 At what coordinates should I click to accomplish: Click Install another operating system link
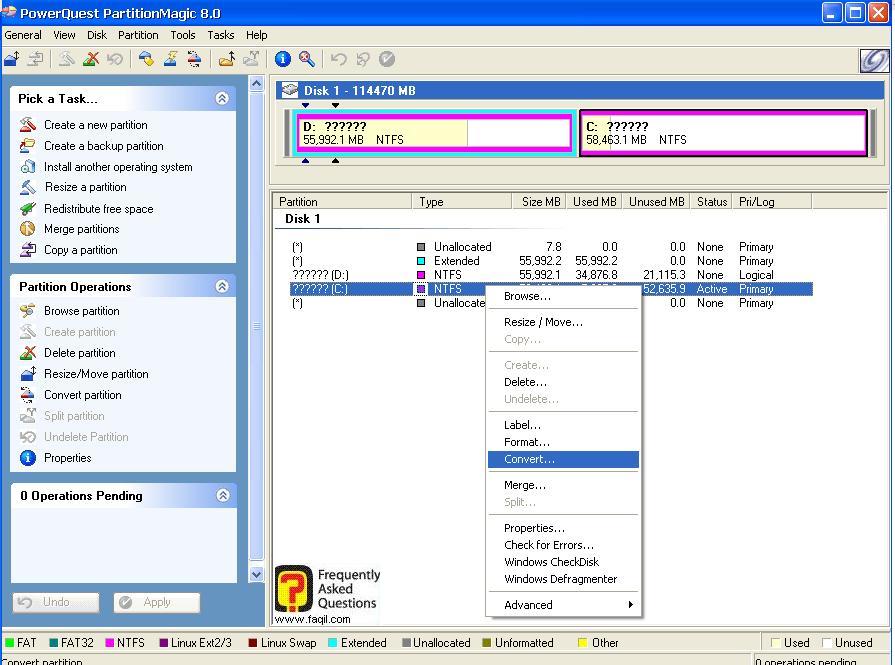pyautogui.click(x=118, y=167)
